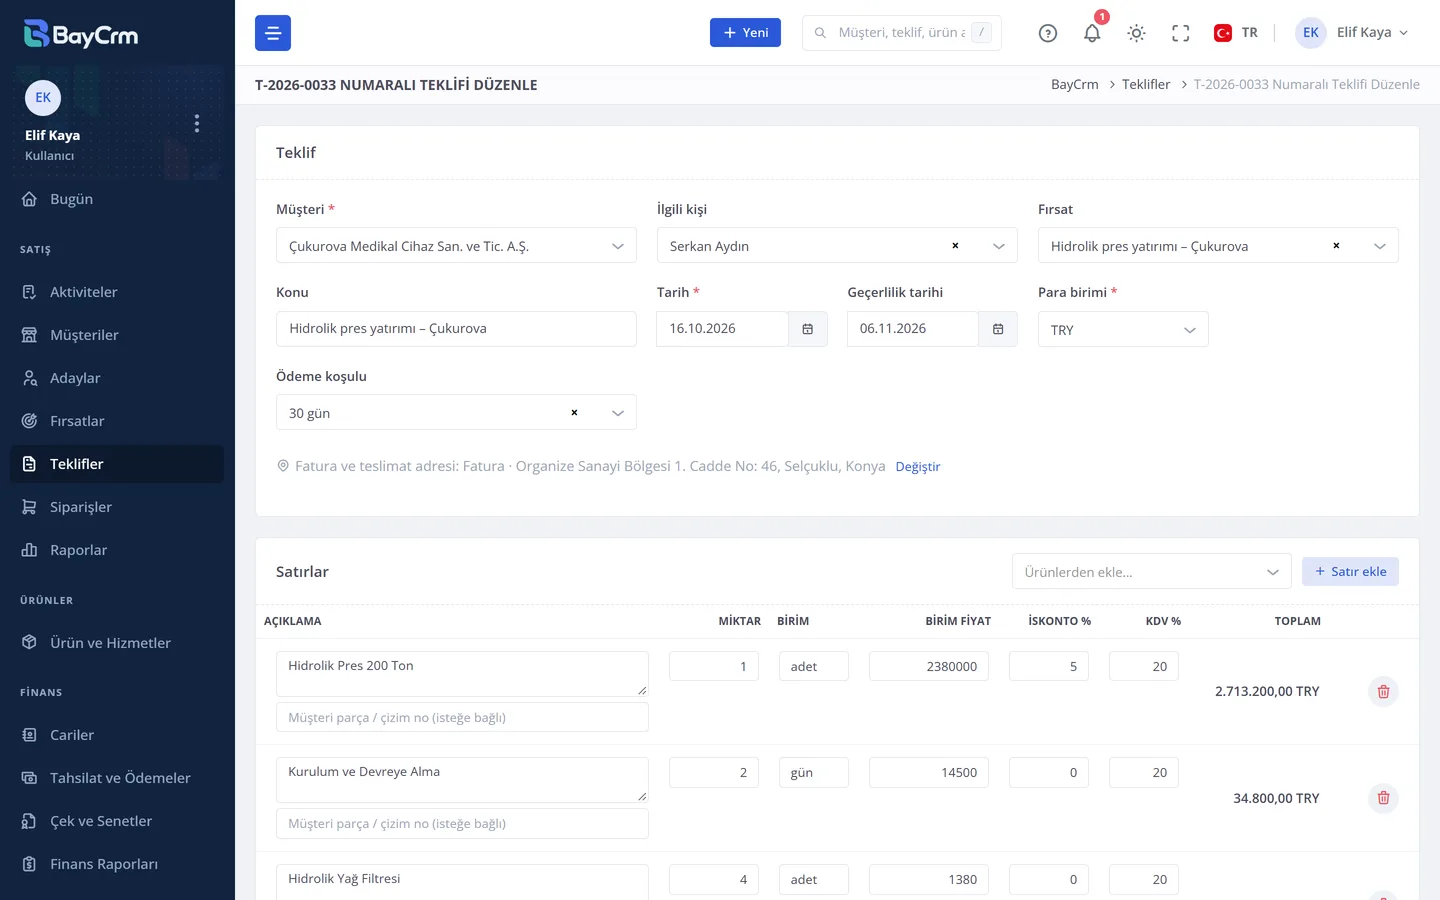Open calendar picker for Geçerlilik tarihi
The image size is (1440, 900).
click(x=998, y=329)
